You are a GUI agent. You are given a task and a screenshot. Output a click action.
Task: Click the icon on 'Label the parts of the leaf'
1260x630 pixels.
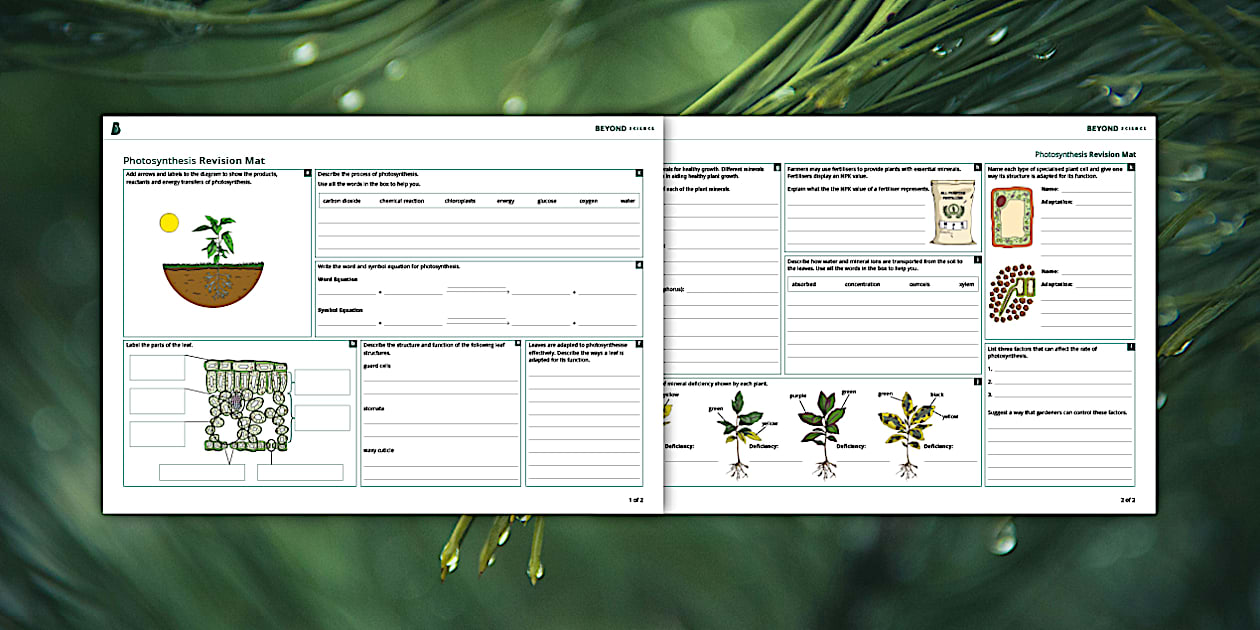351,346
